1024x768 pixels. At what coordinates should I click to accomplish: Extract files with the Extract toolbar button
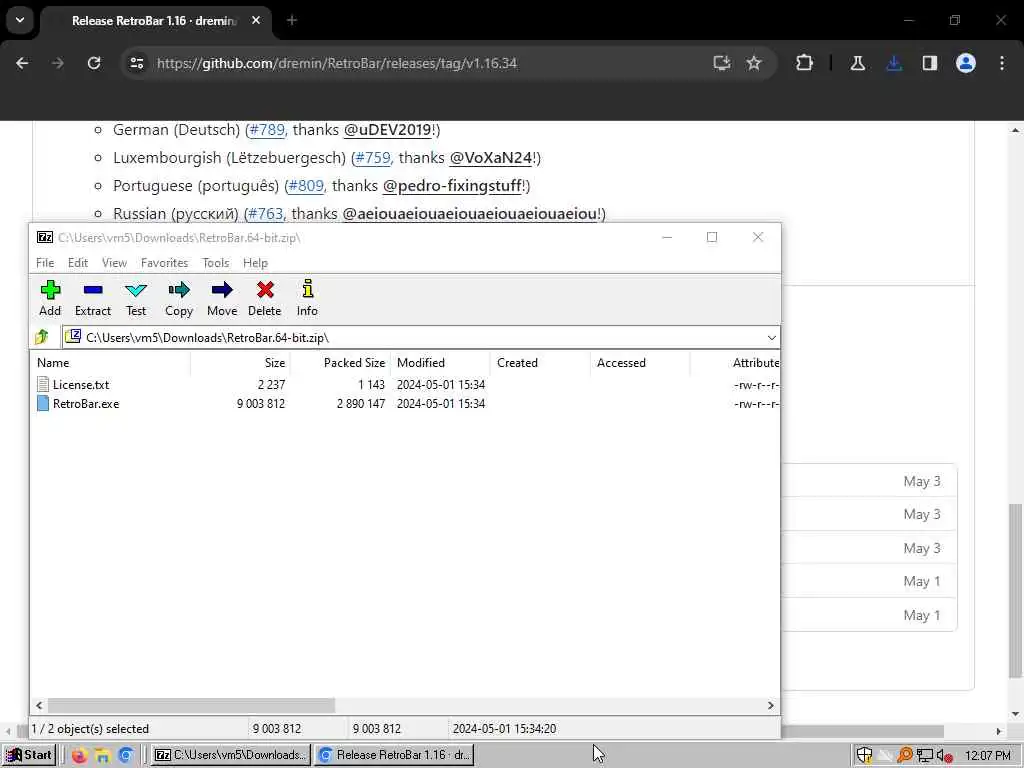coord(93,298)
